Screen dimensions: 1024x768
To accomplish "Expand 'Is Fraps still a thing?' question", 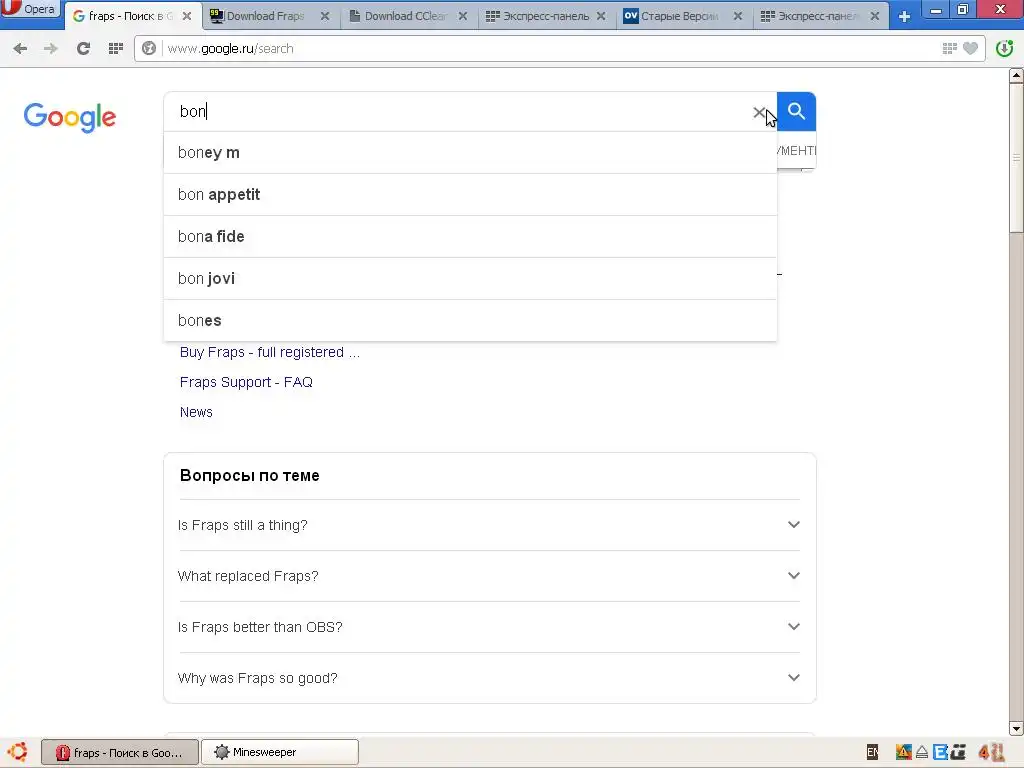I will [x=489, y=525].
